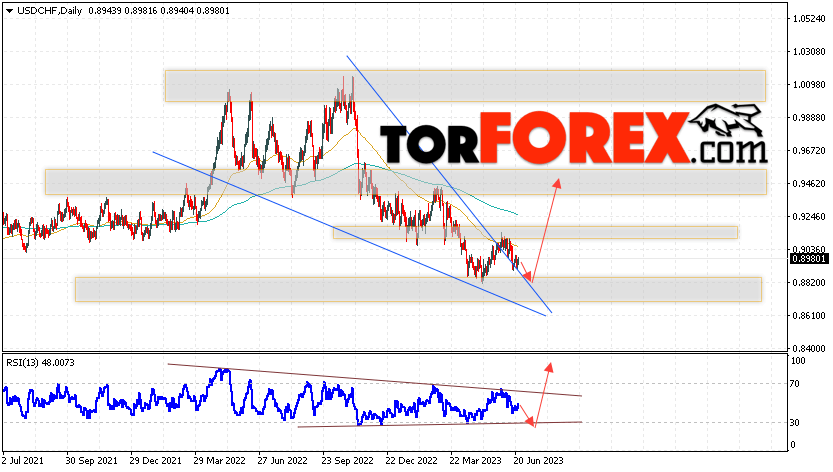Click the 23 Sep 2022 date label
The image size is (833, 472).
click(x=347, y=460)
